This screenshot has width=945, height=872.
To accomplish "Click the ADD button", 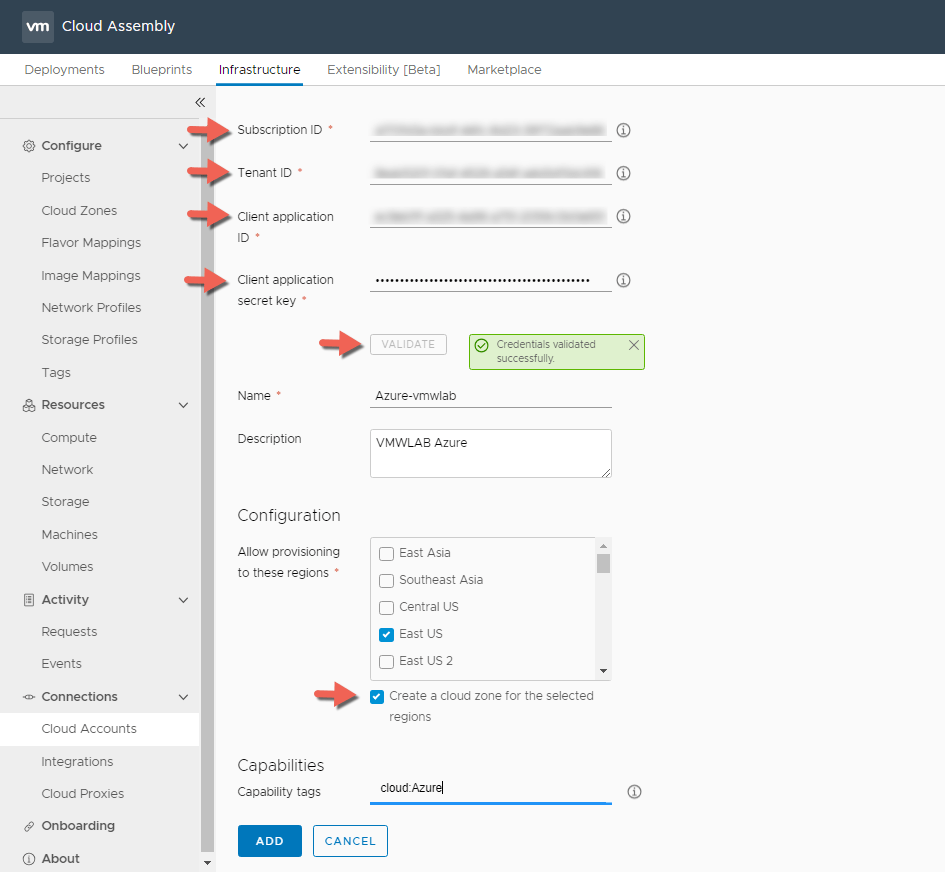I will click(269, 841).
